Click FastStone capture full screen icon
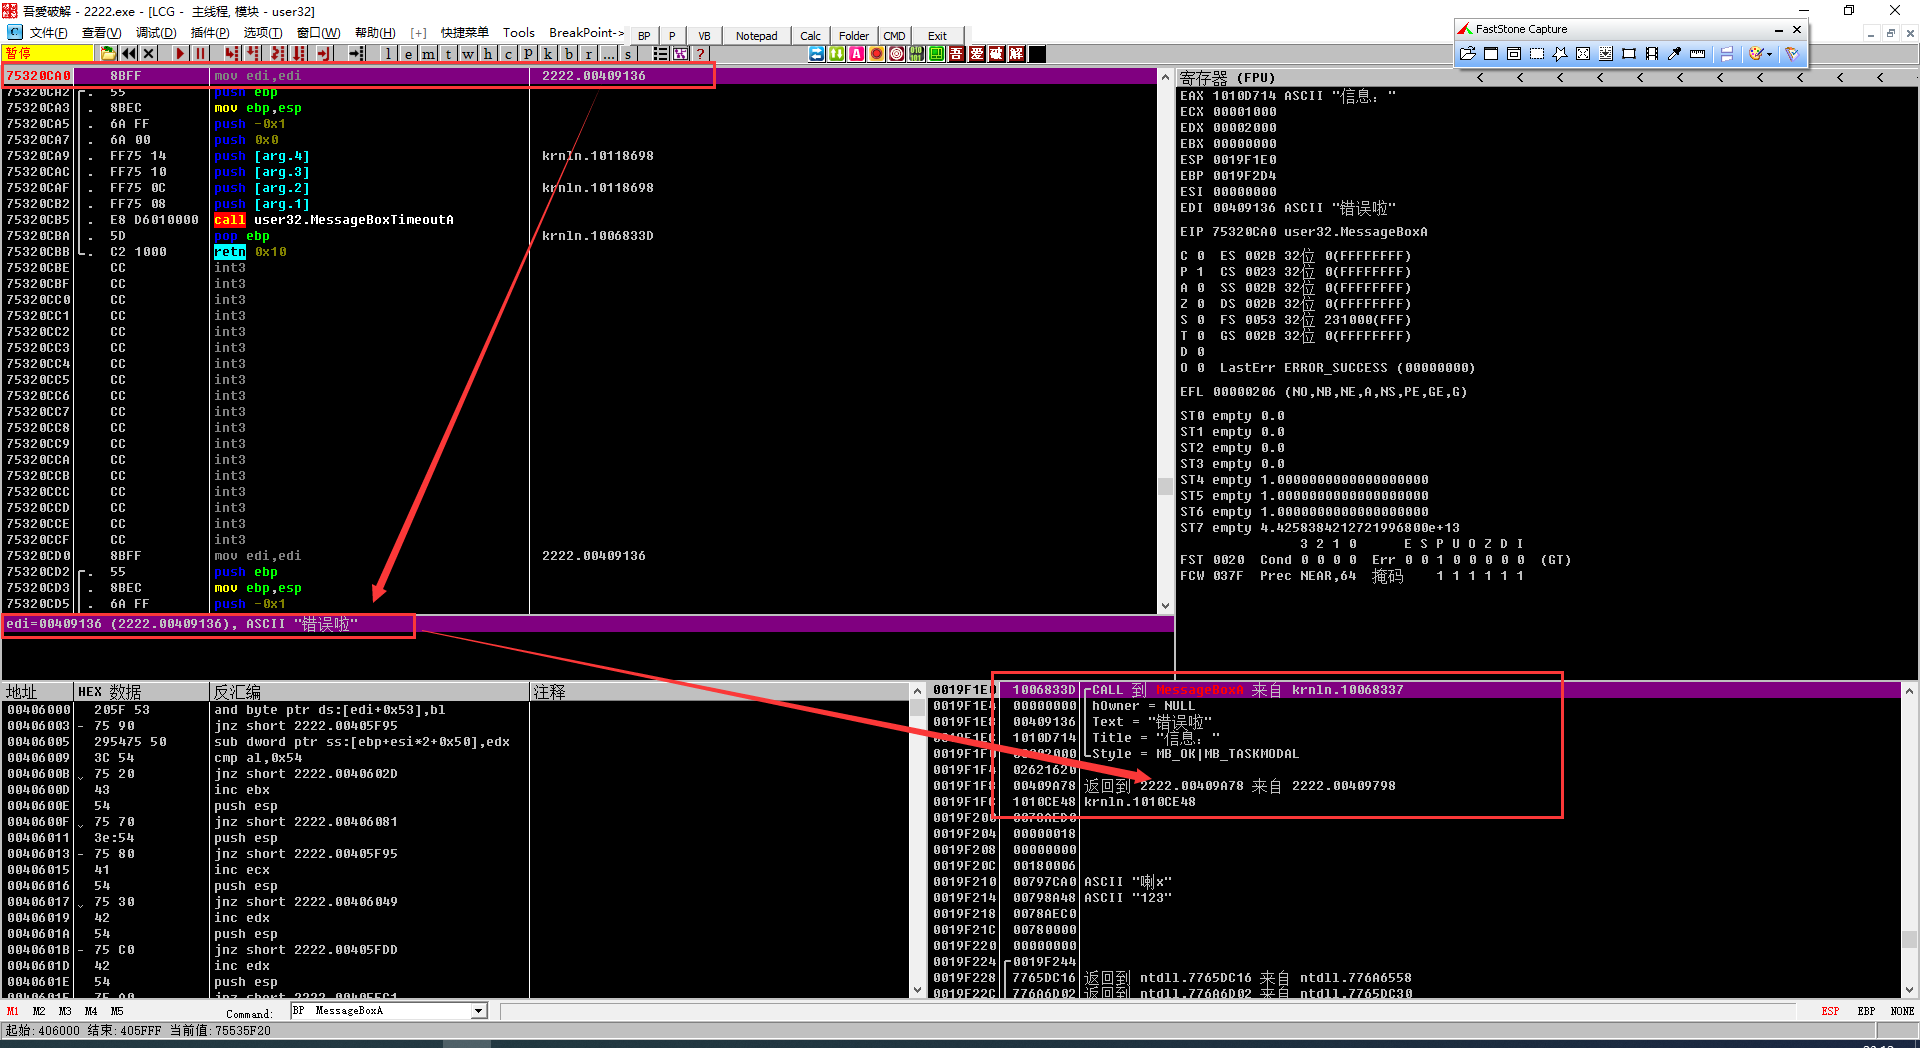 pos(1583,53)
